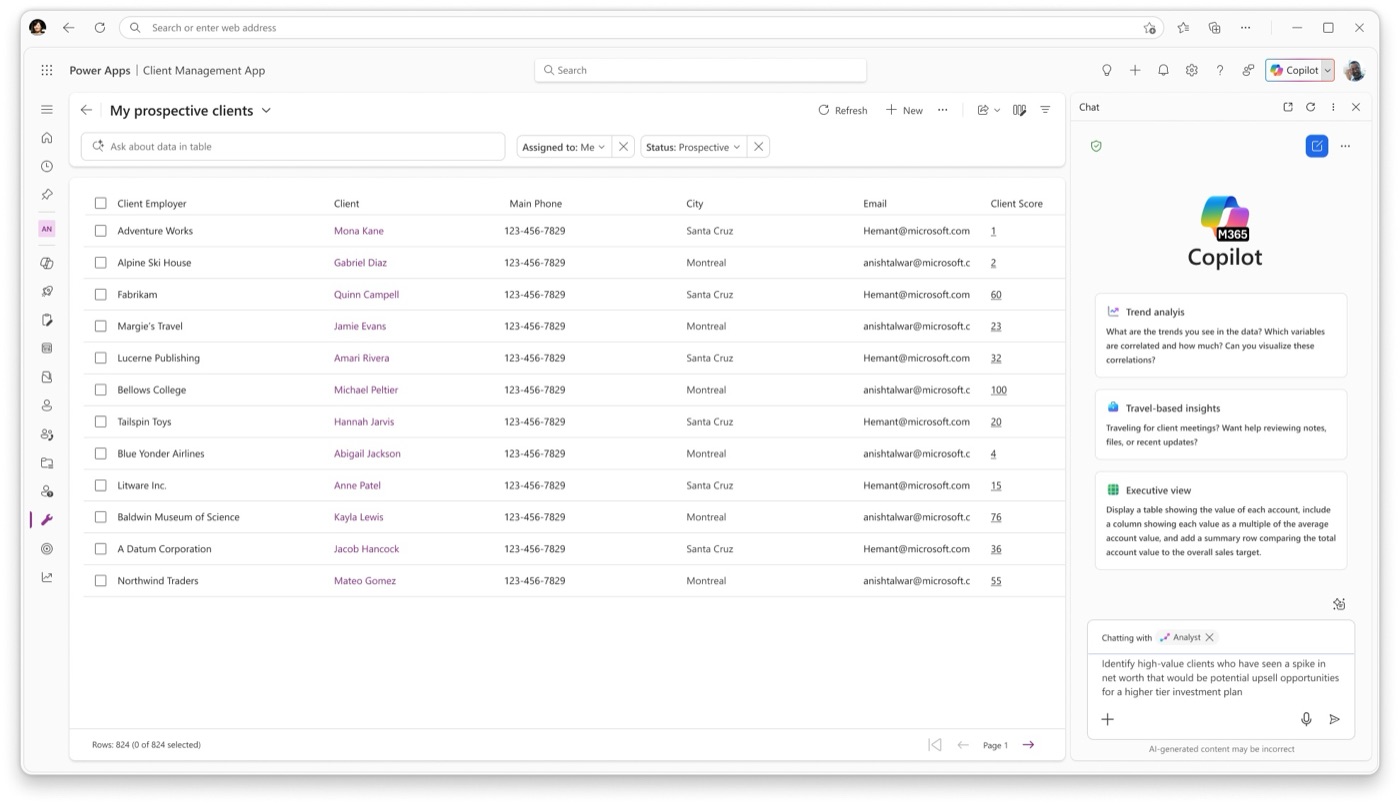Select all rows header checkbox
This screenshot has width=1400, height=805.
tap(100, 203)
